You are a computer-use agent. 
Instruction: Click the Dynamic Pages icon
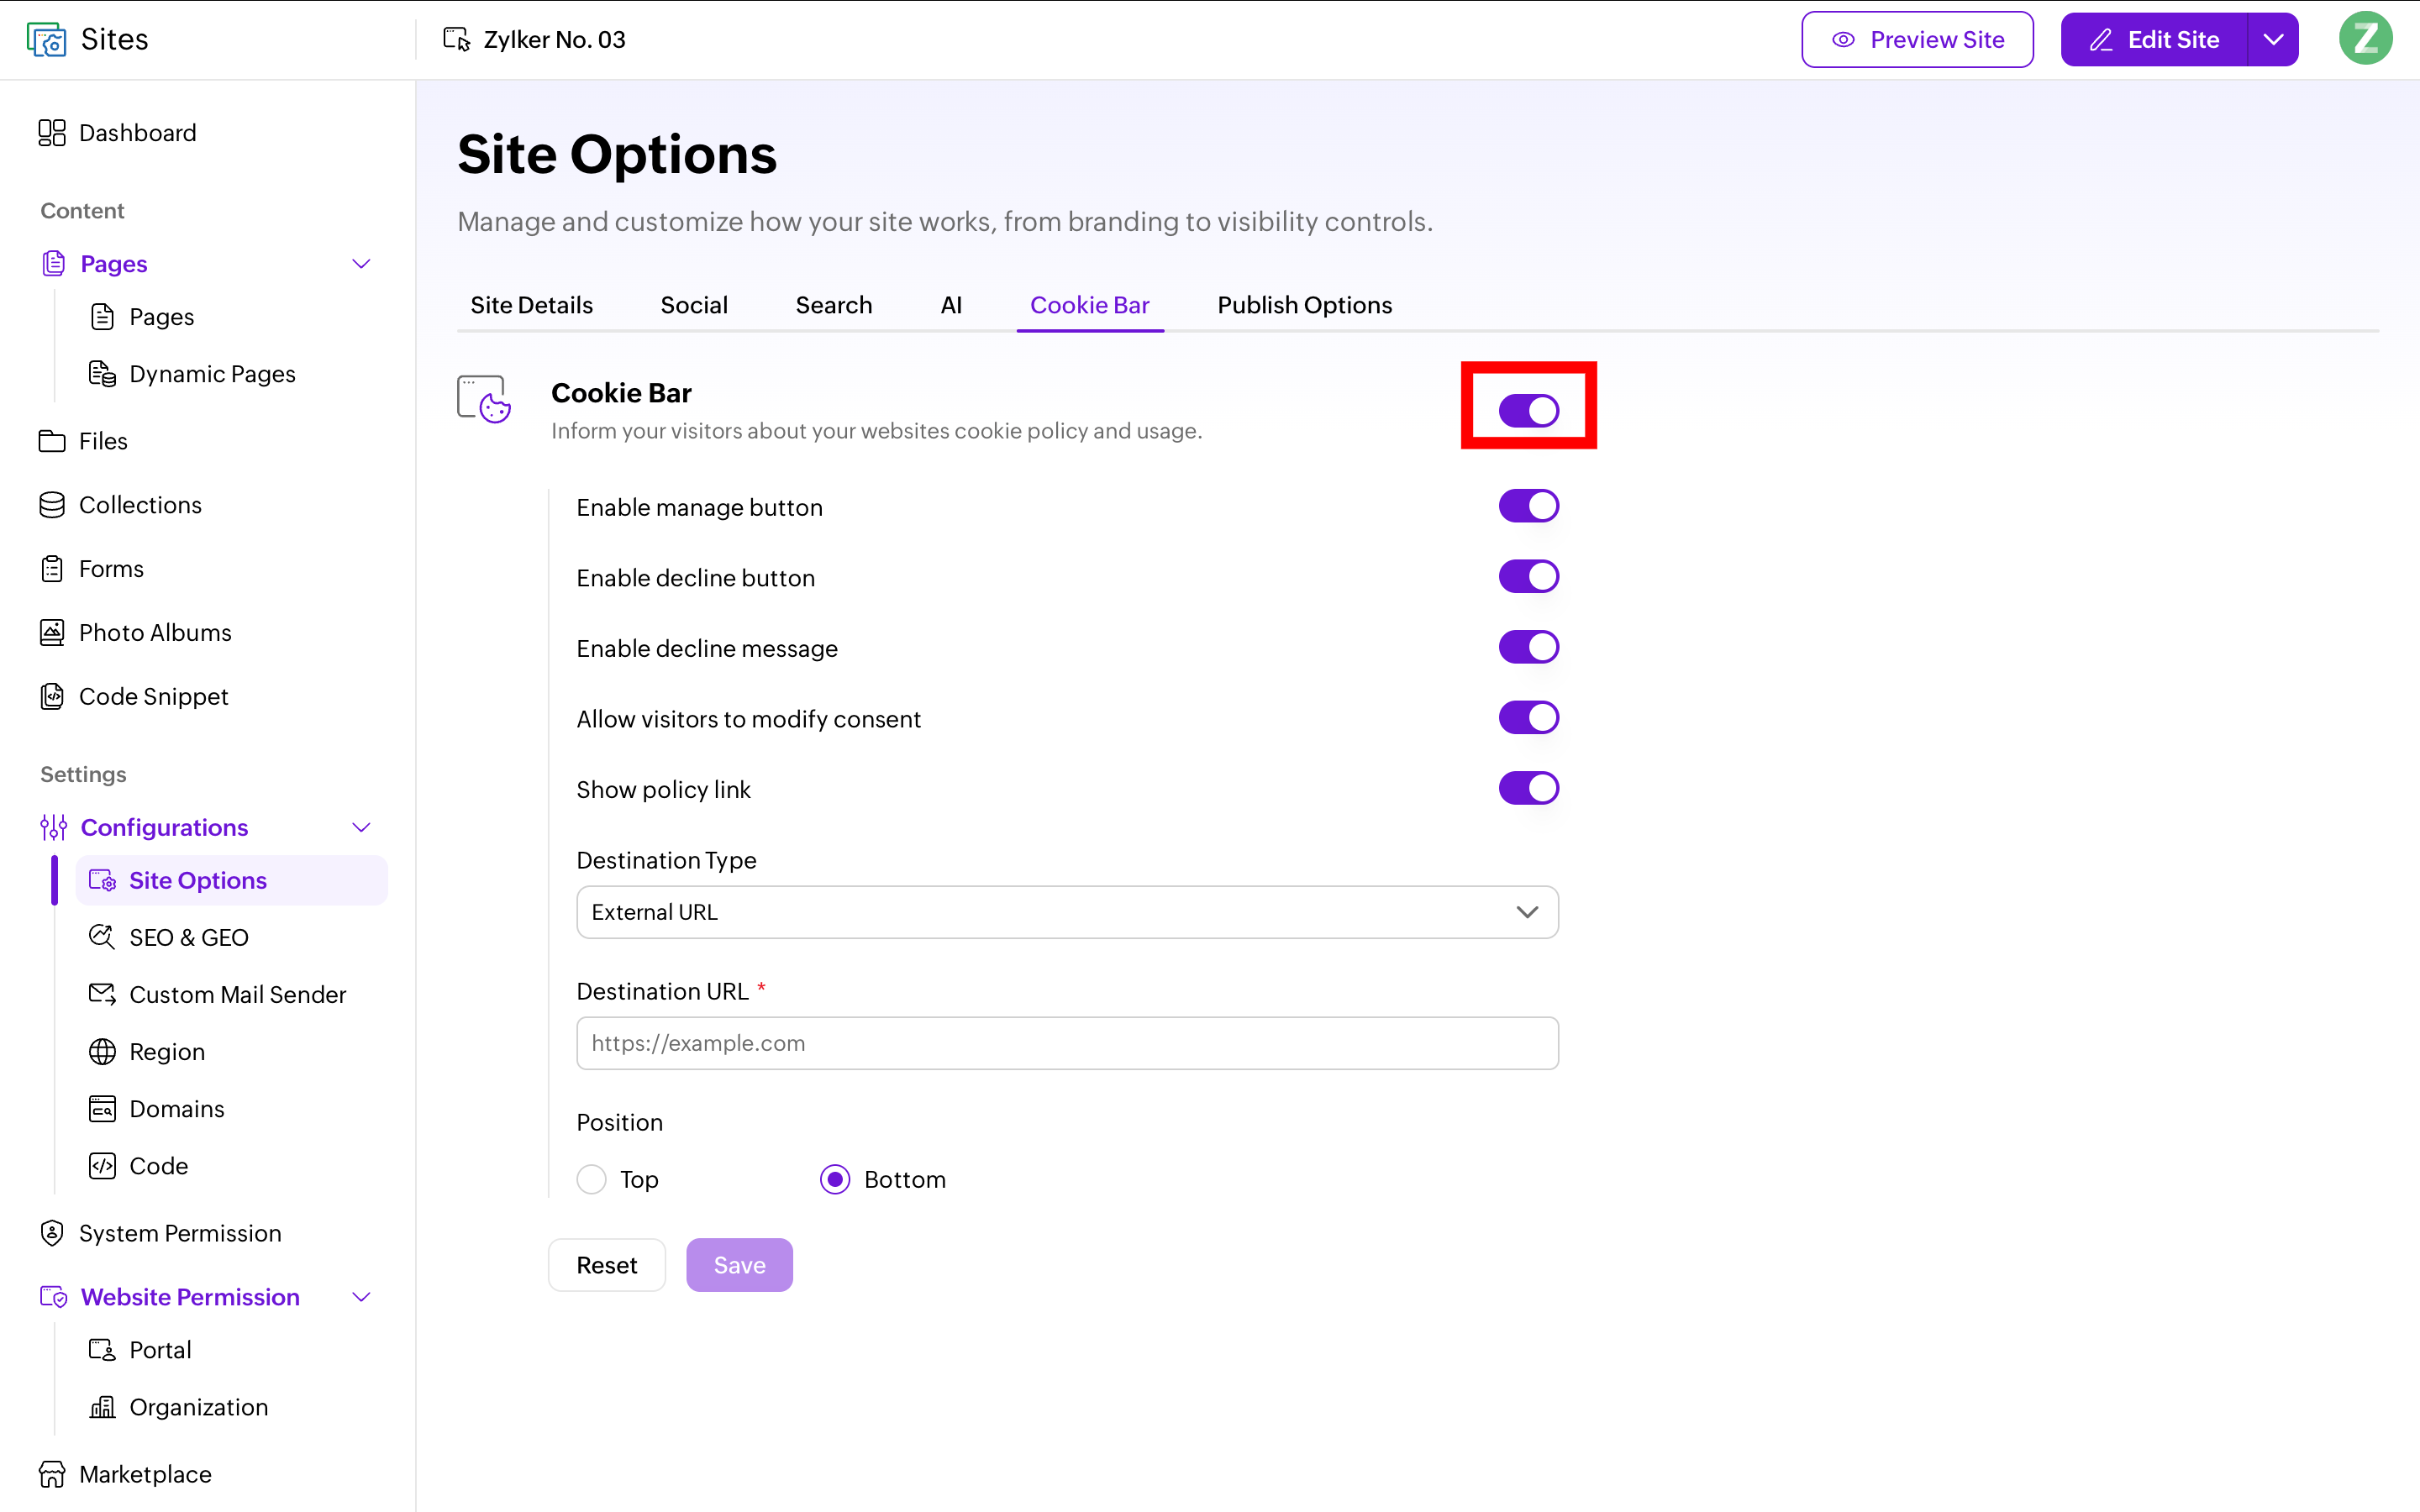pos(102,374)
